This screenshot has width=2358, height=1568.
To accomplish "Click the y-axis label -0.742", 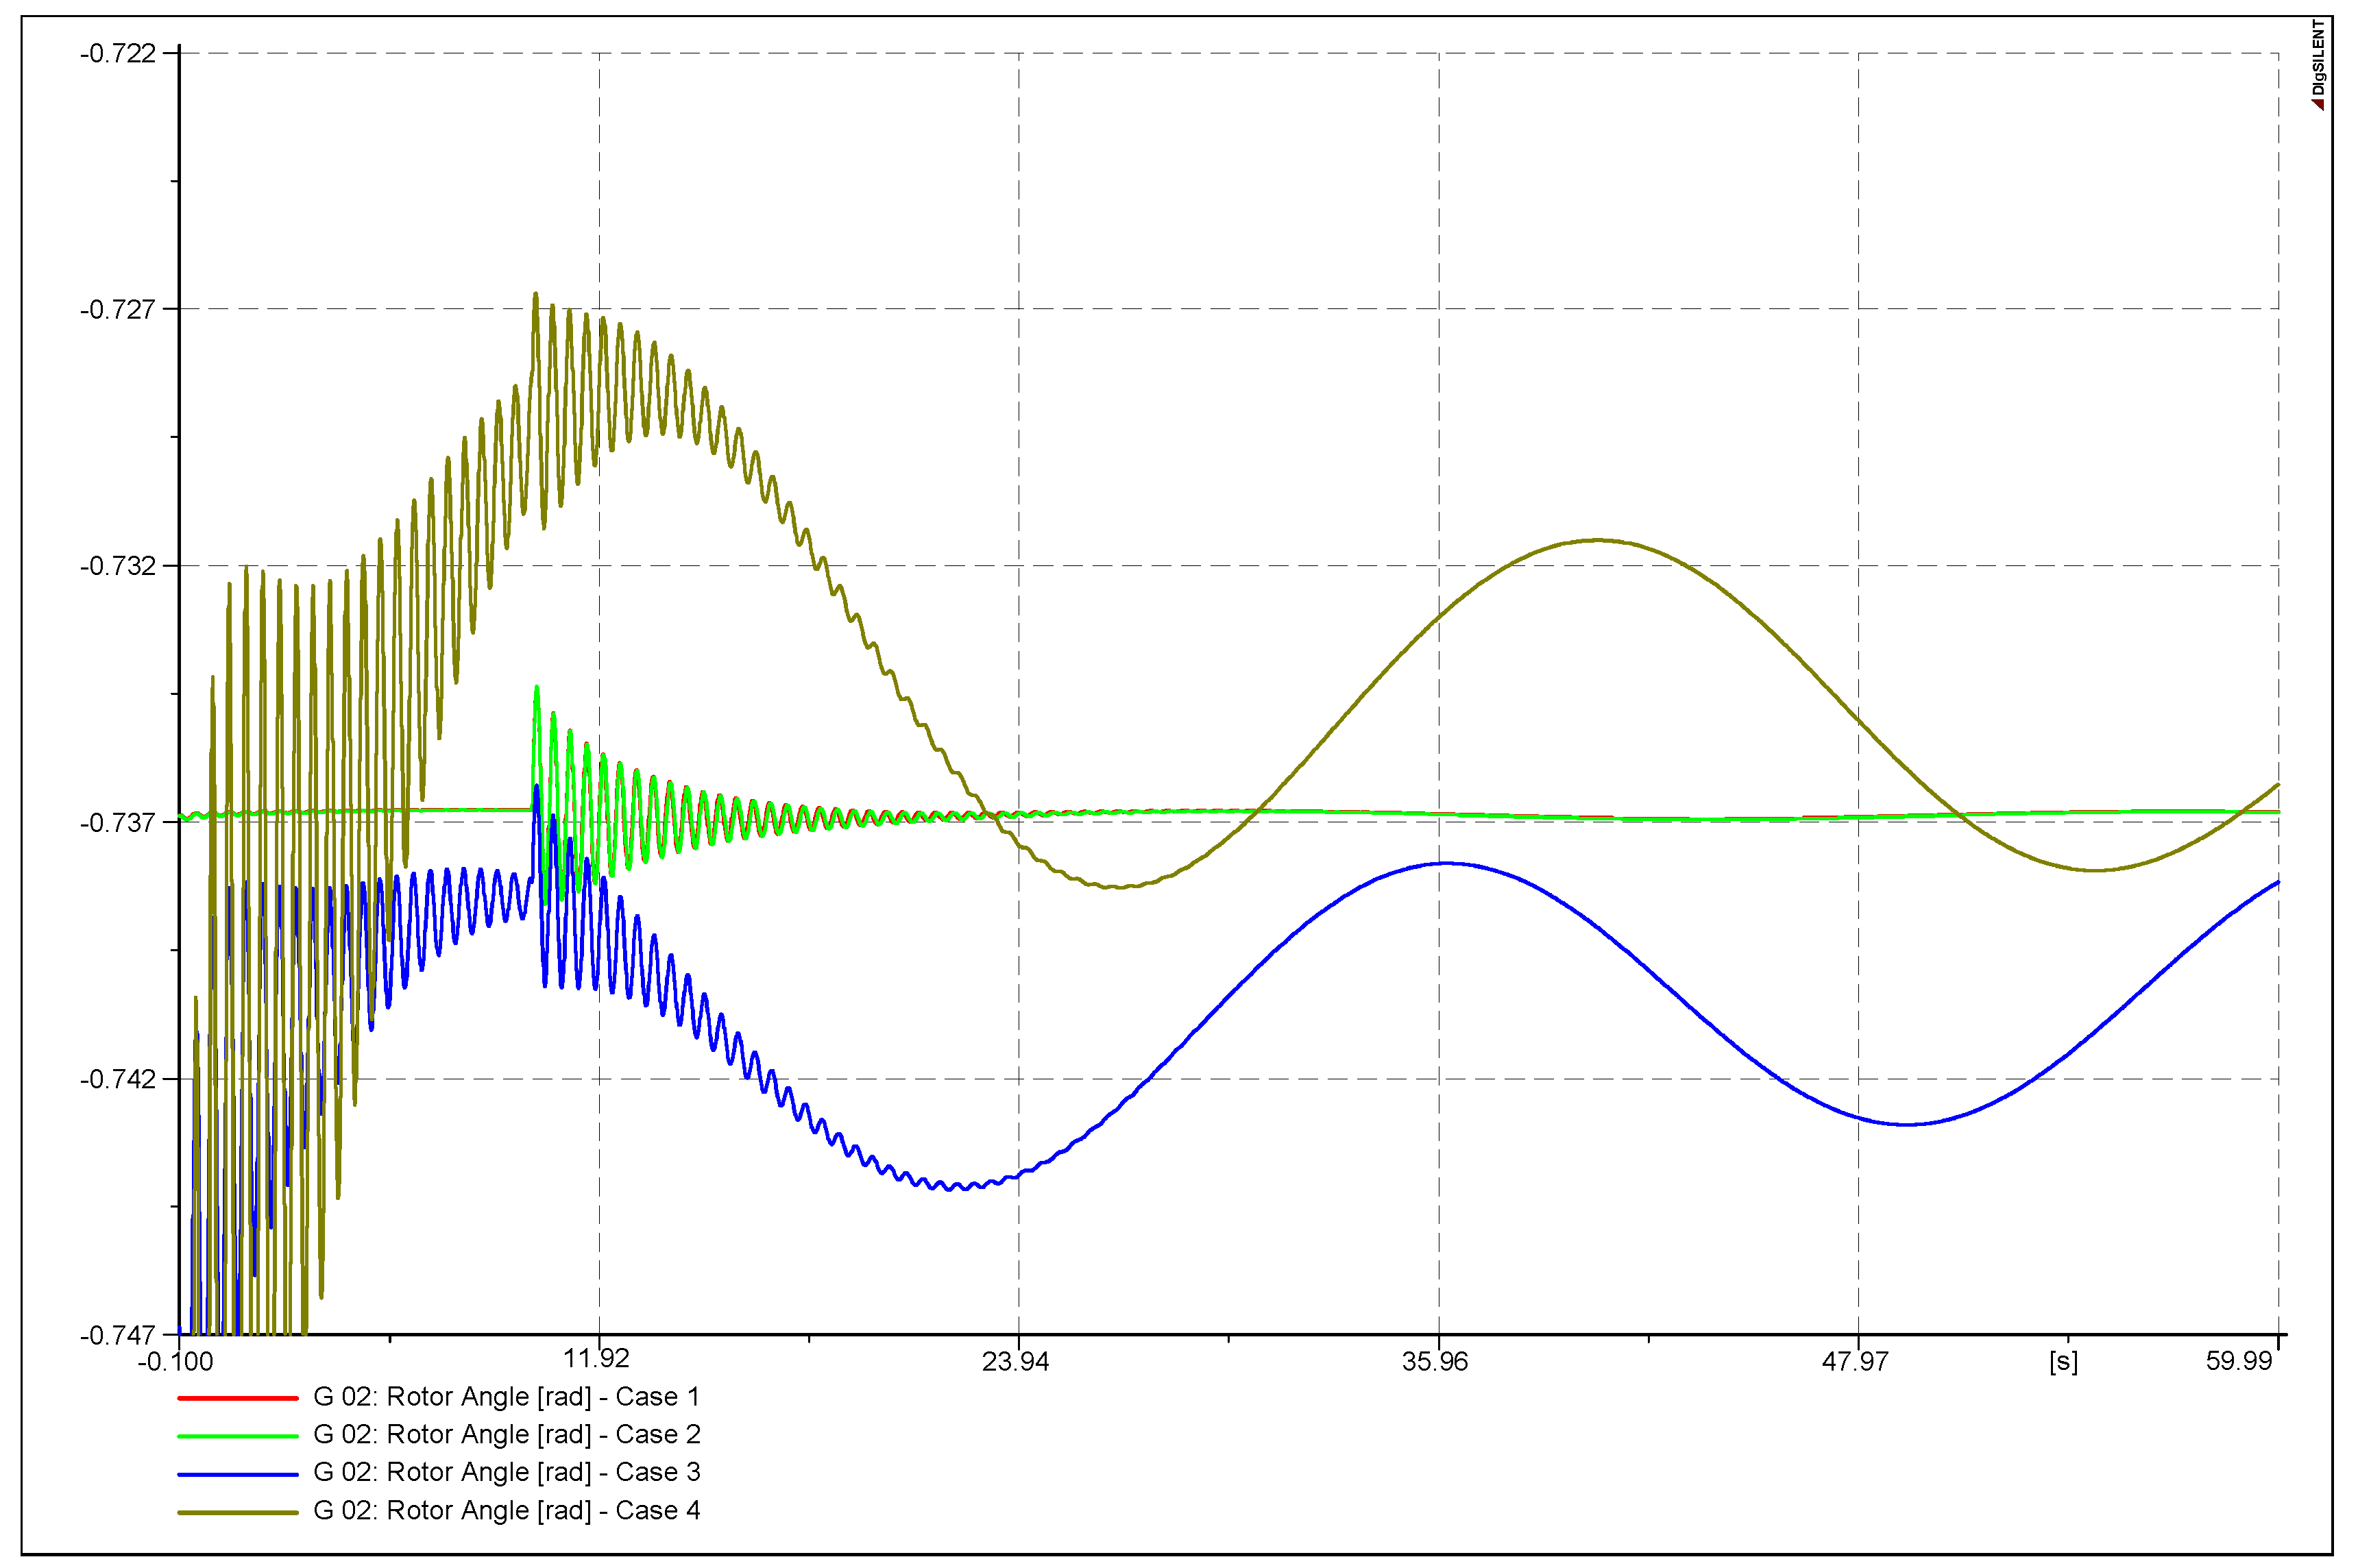I will (x=118, y=1079).
